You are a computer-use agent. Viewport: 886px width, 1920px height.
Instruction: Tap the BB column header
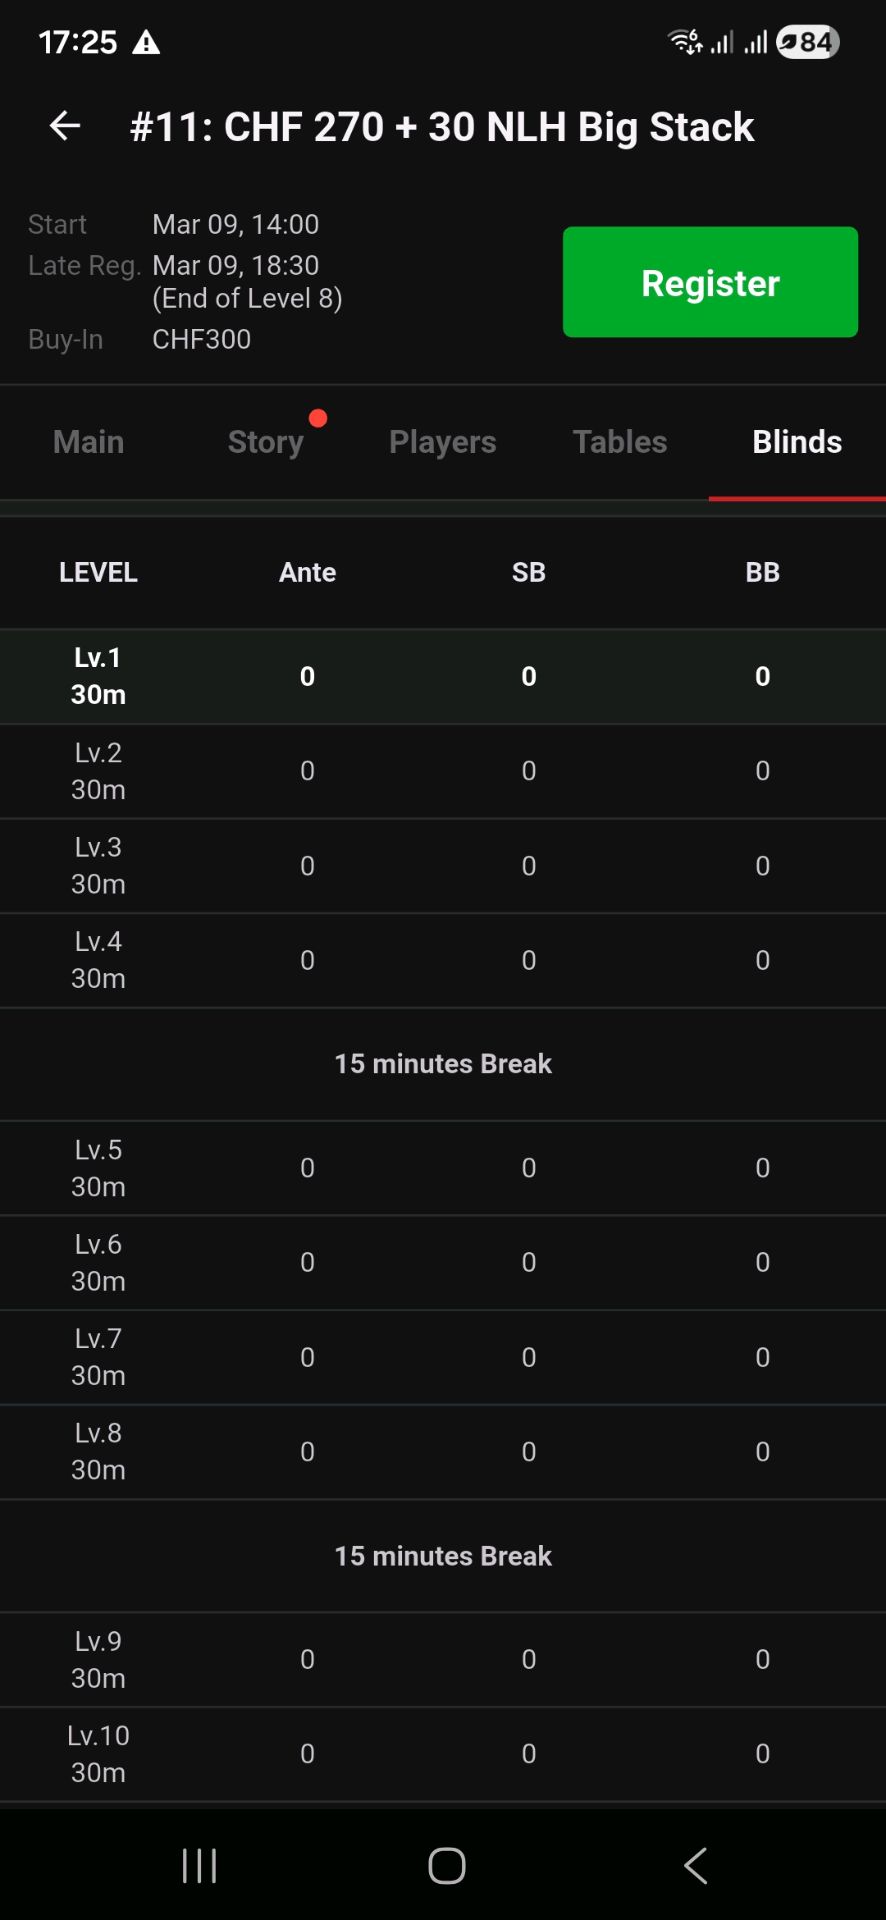(762, 572)
